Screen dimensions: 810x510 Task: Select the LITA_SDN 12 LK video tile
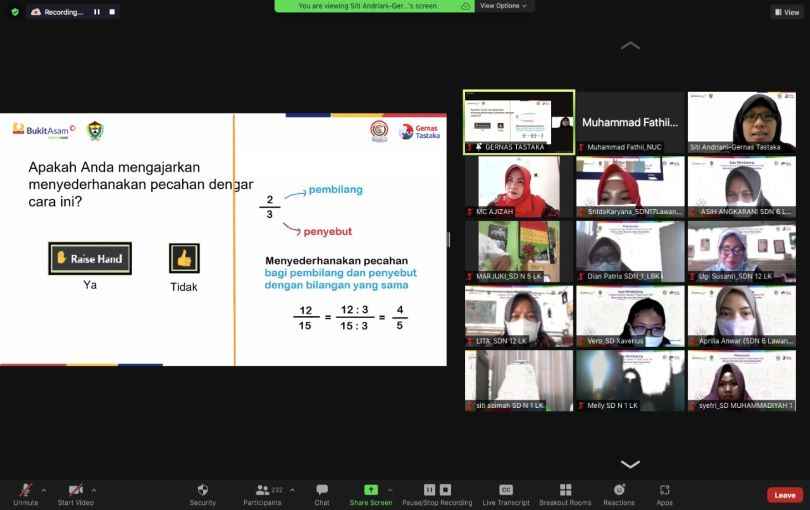point(519,316)
